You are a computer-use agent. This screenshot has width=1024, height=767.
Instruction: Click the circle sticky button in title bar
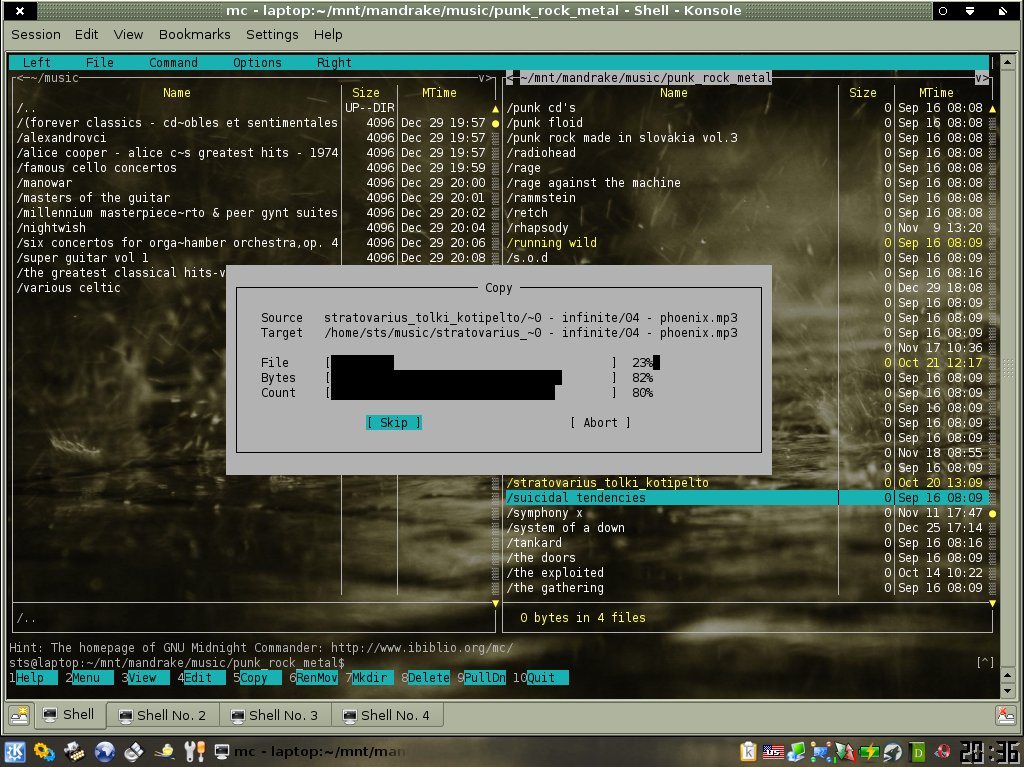[942, 10]
